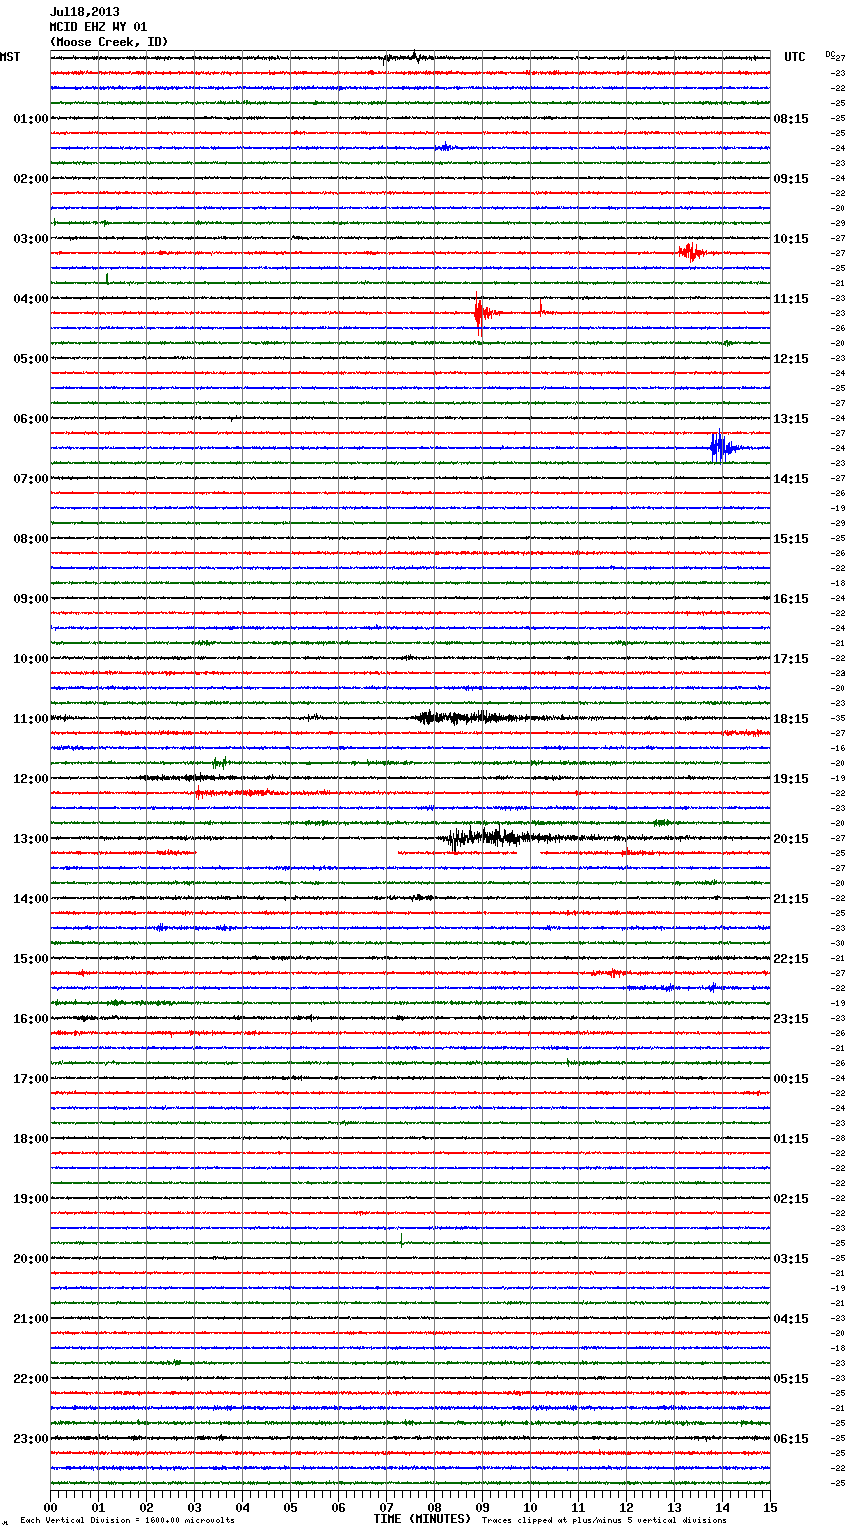Viewport: 850px width, 1534px height.
Task: Click the 08:00 MST time label
Action: tap(30, 539)
